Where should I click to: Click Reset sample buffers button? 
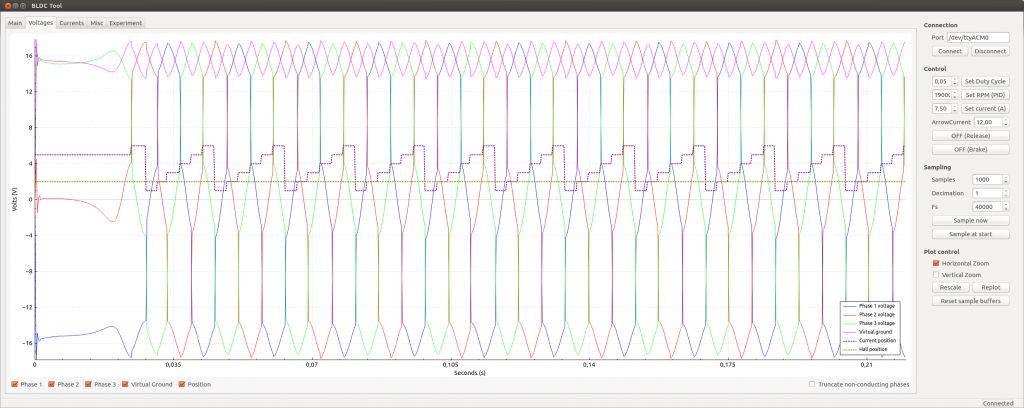pos(970,301)
